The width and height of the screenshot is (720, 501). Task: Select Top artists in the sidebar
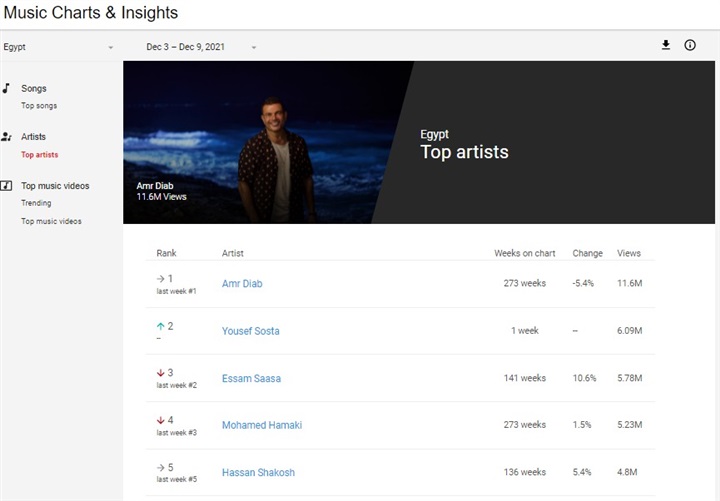[x=40, y=155]
